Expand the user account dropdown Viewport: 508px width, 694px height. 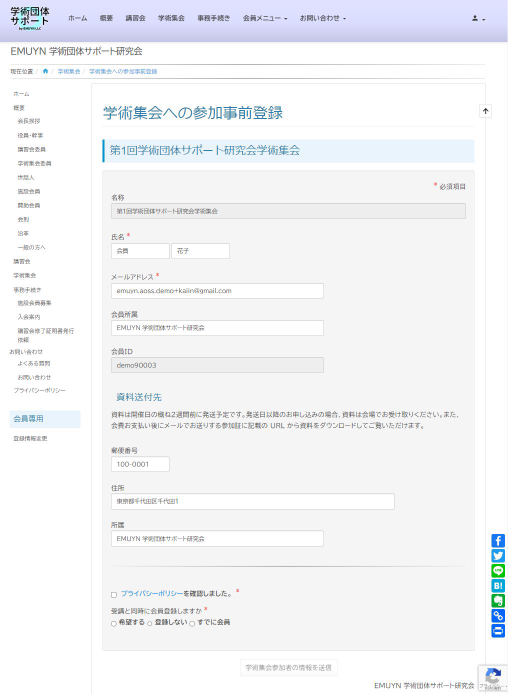tap(478, 19)
